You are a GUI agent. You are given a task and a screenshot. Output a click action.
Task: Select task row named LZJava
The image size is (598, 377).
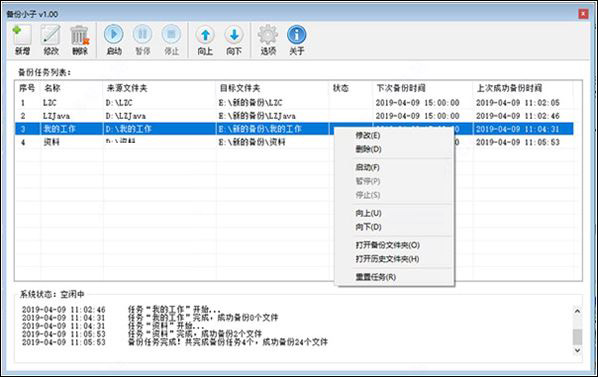coord(294,116)
